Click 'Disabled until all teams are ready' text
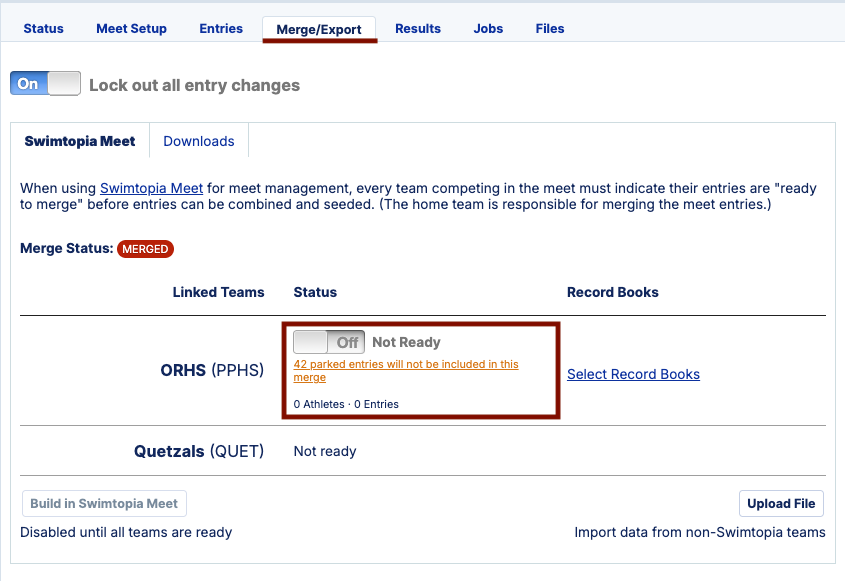This screenshot has width=845, height=581. (126, 532)
